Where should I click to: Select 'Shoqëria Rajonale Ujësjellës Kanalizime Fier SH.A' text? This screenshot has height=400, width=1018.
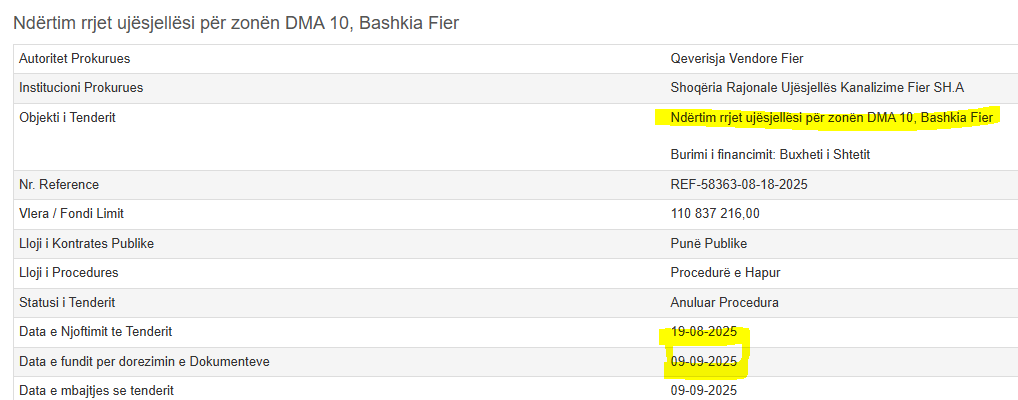click(x=817, y=88)
